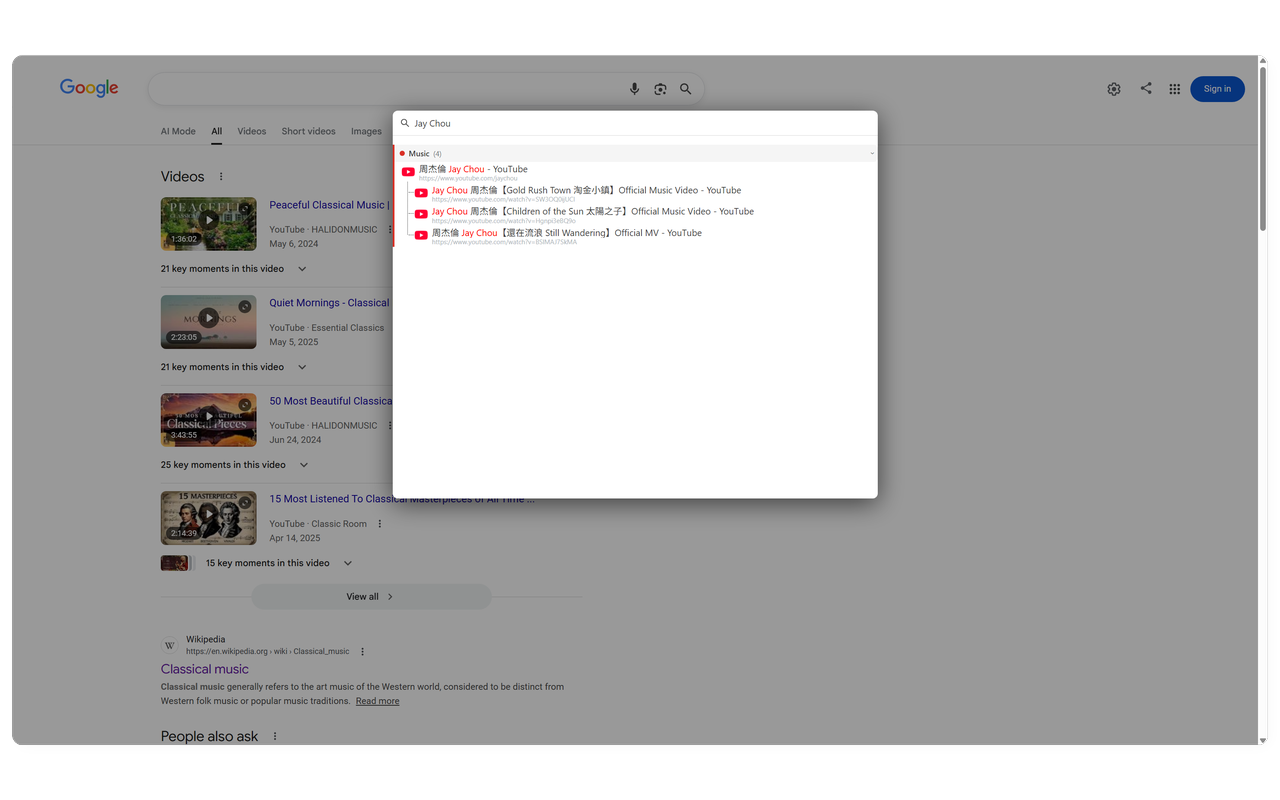Expand key moments for Peaceful Classical Music
The height and width of the screenshot is (800, 1280).
(302, 269)
